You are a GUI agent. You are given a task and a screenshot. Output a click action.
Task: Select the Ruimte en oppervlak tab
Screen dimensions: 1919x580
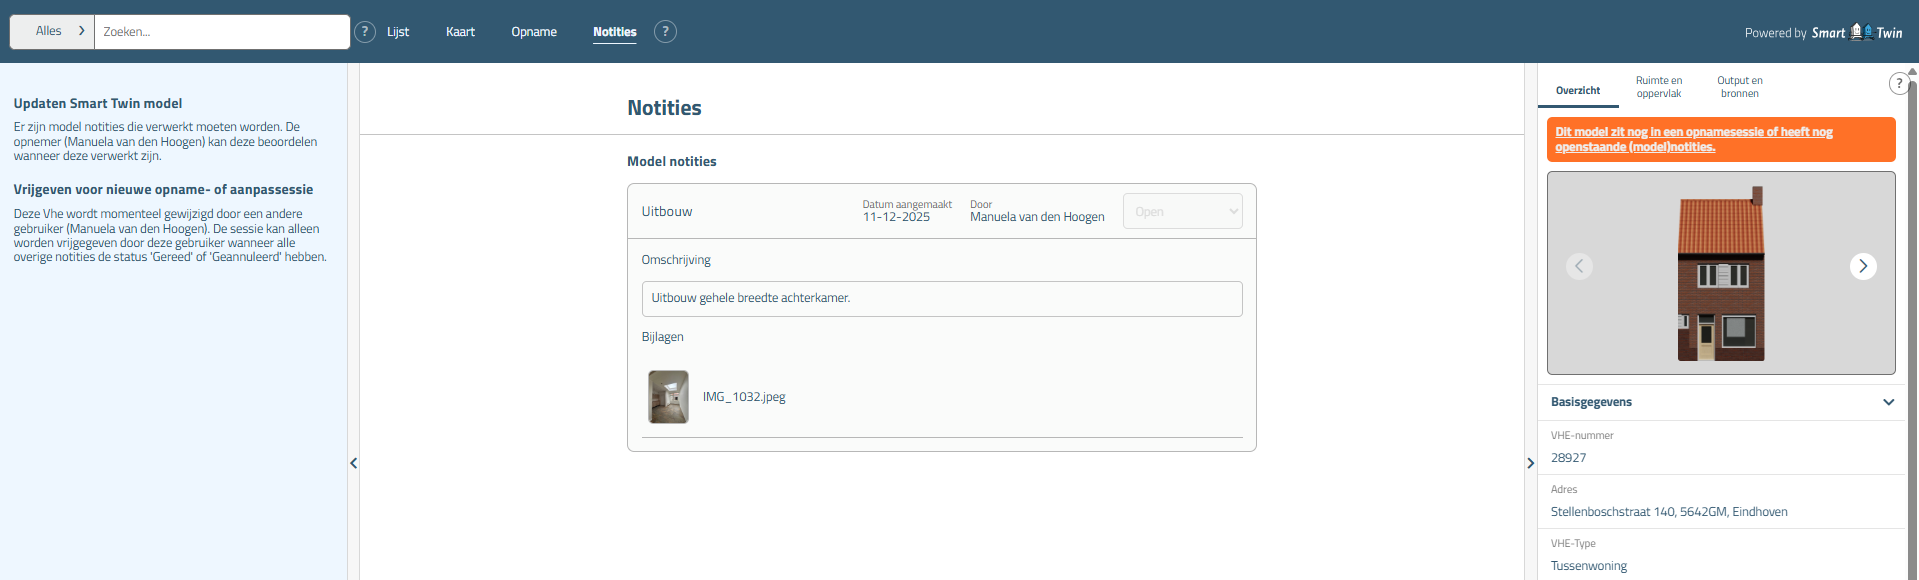(x=1658, y=87)
